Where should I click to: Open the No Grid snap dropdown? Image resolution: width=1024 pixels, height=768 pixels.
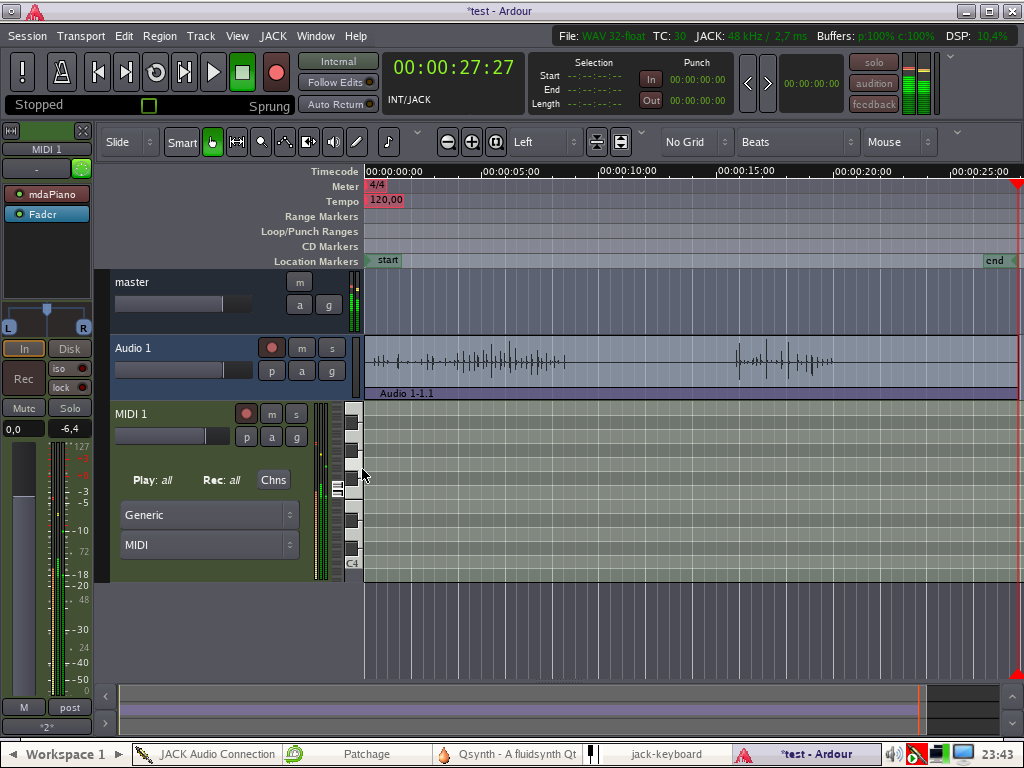[x=697, y=142]
